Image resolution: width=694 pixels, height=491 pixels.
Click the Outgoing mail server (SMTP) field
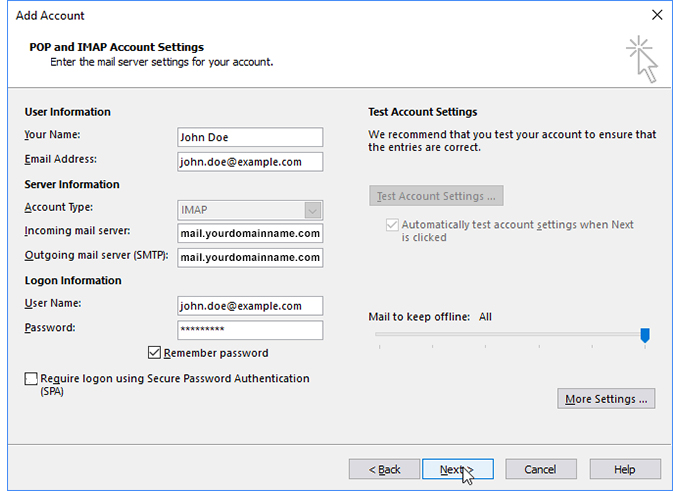(250, 258)
